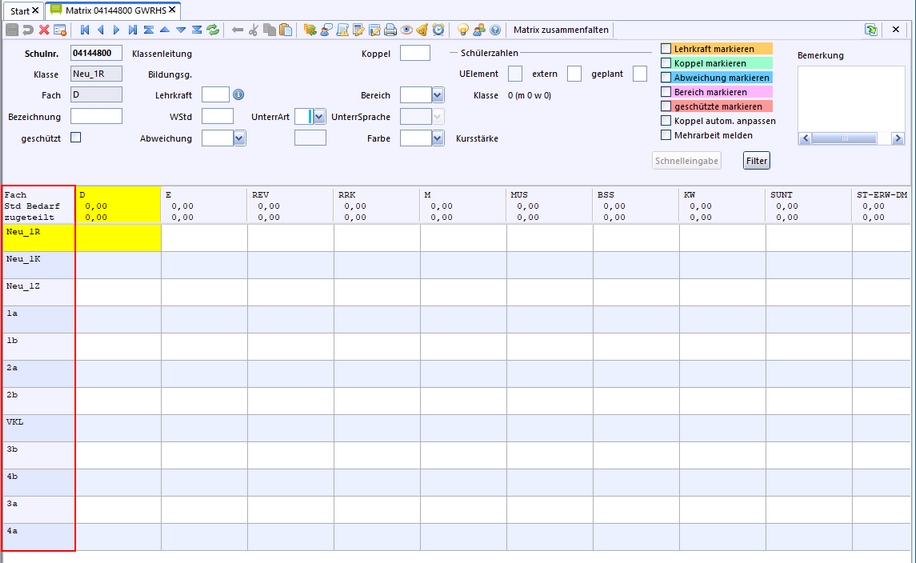Click the light bulb hint icon
Viewport: 916px width, 563px height.
click(x=463, y=30)
